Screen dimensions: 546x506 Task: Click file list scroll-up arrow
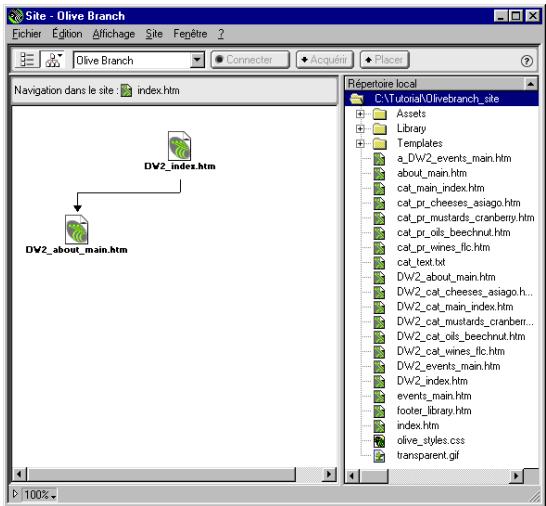tap(531, 84)
